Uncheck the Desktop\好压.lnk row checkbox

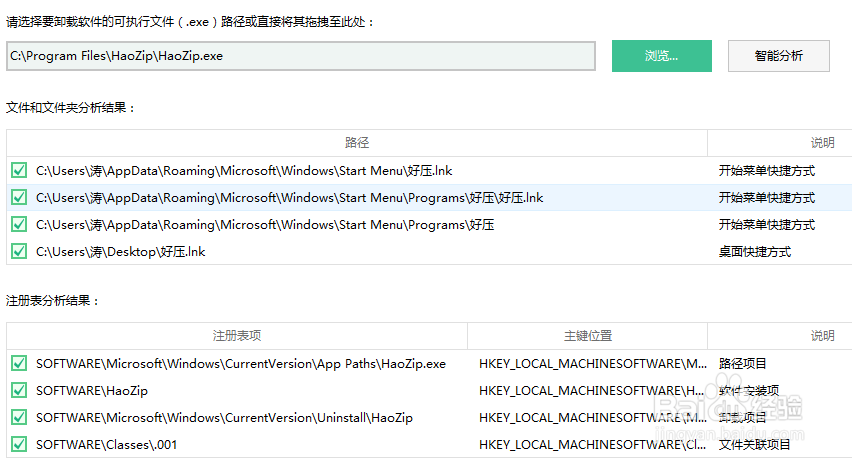click(19, 252)
